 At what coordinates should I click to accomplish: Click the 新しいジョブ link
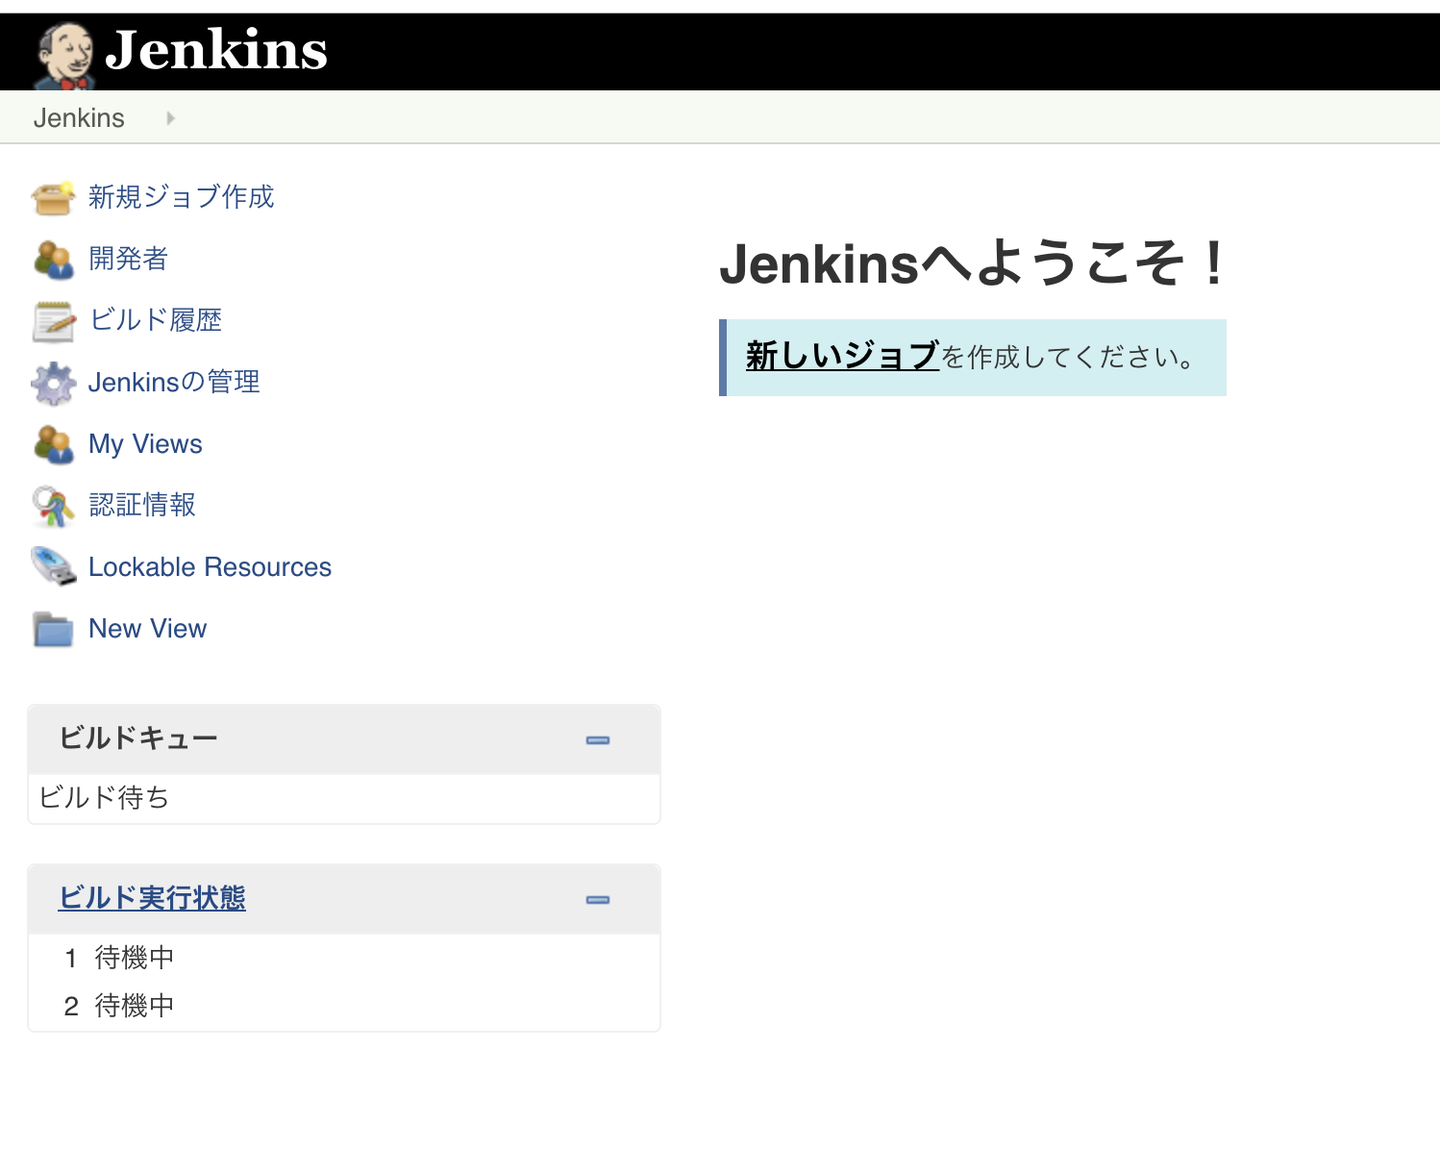843,356
